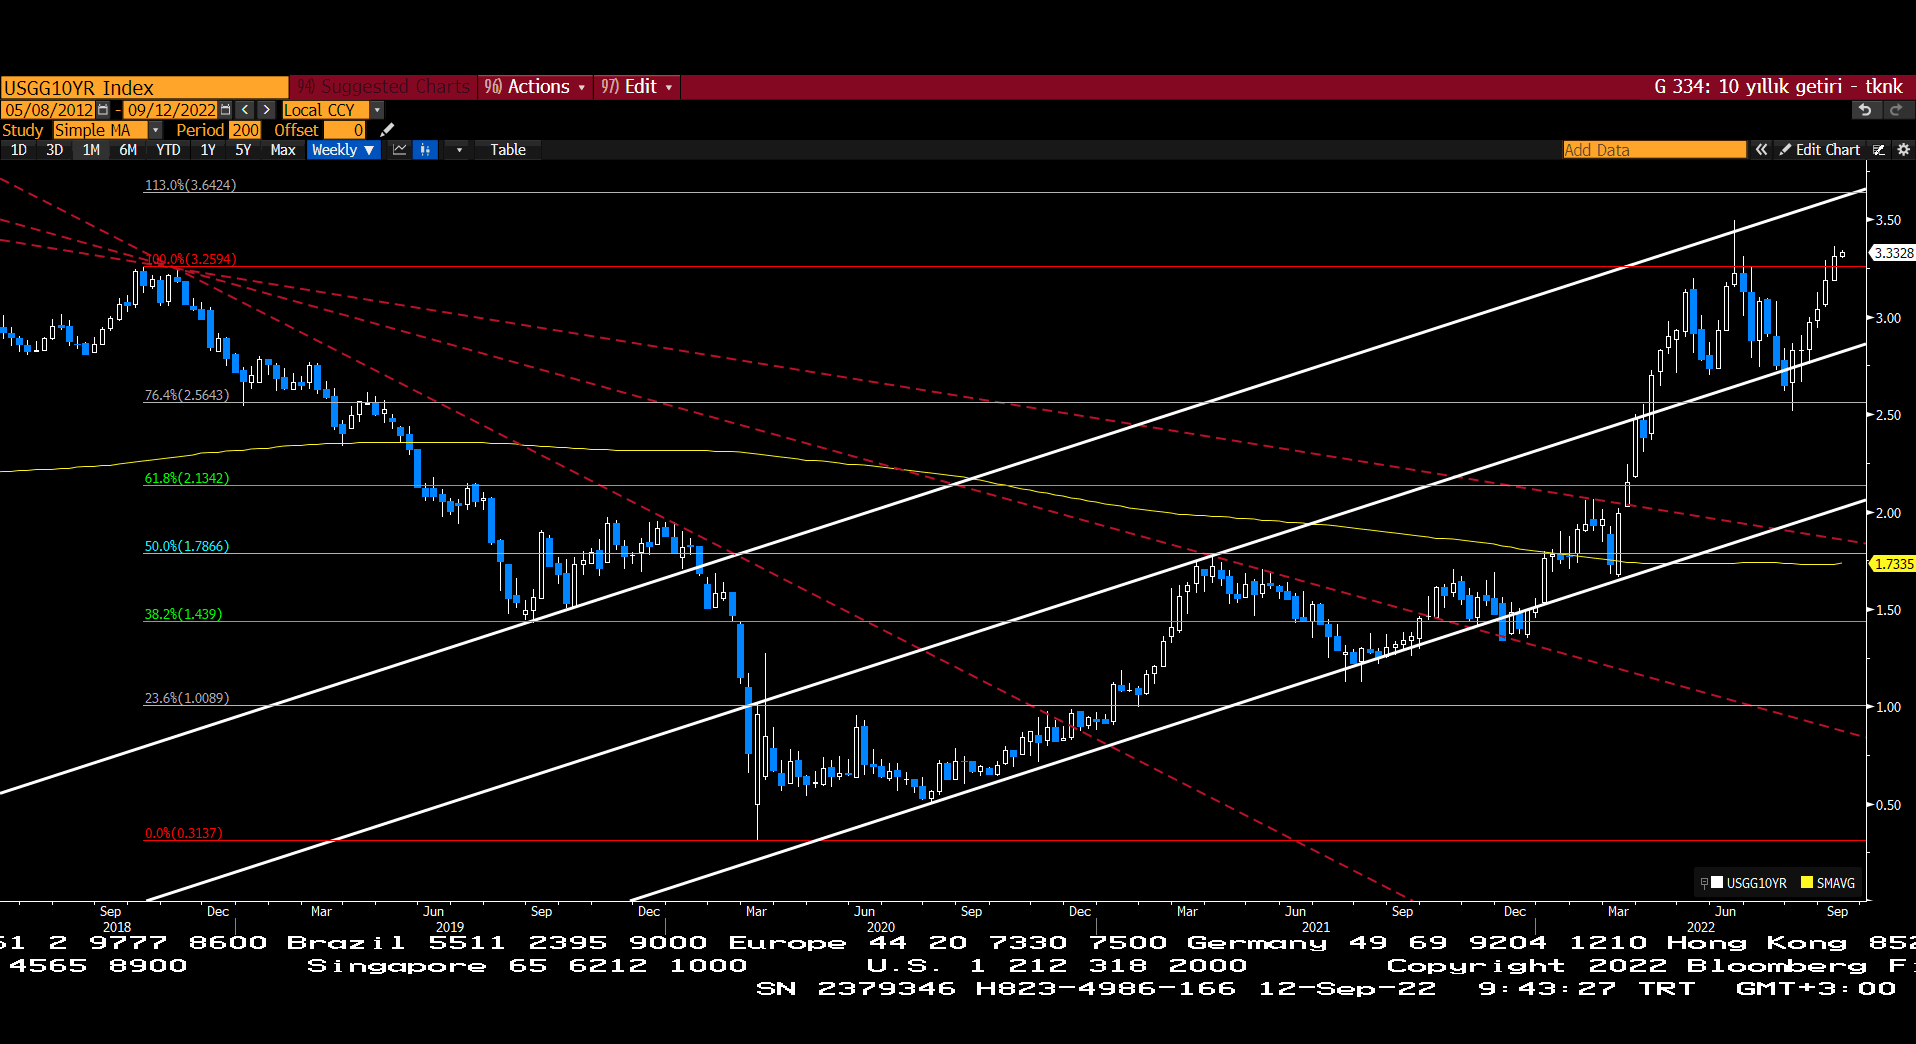Open the annotation edit icon beside Edit Chart
The width and height of the screenshot is (1916, 1044).
click(1879, 150)
